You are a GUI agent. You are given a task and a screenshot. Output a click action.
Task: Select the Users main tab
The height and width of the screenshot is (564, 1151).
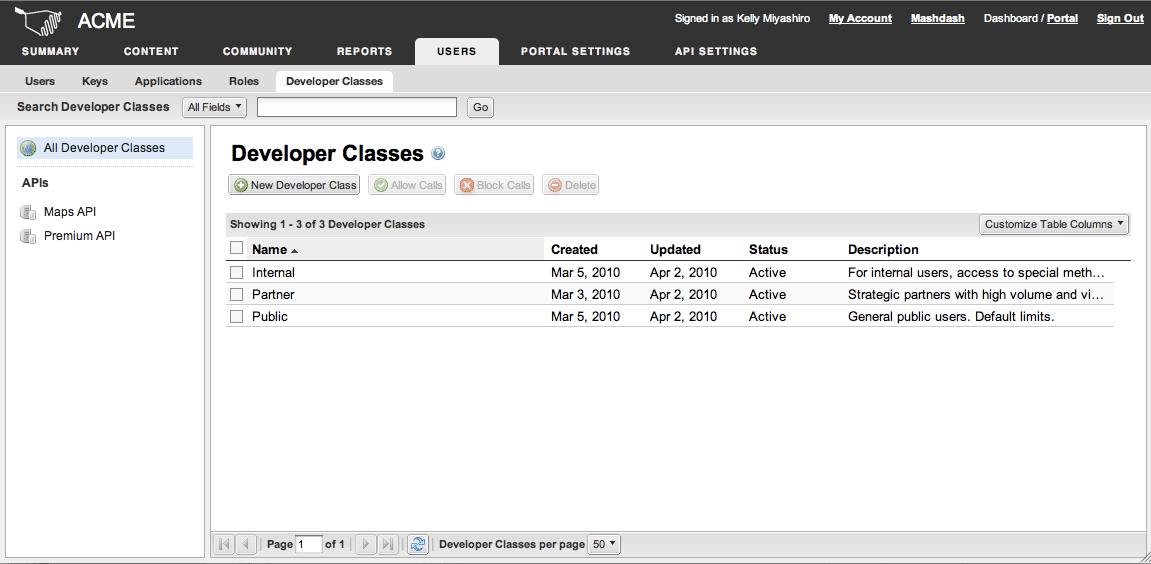(x=457, y=51)
